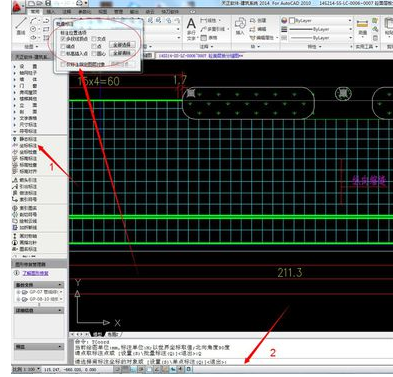Click 加折断线 (break line) in Tangent sidebar
Image resolution: width=393 pixels, height=377 pixels.
[x=25, y=227]
